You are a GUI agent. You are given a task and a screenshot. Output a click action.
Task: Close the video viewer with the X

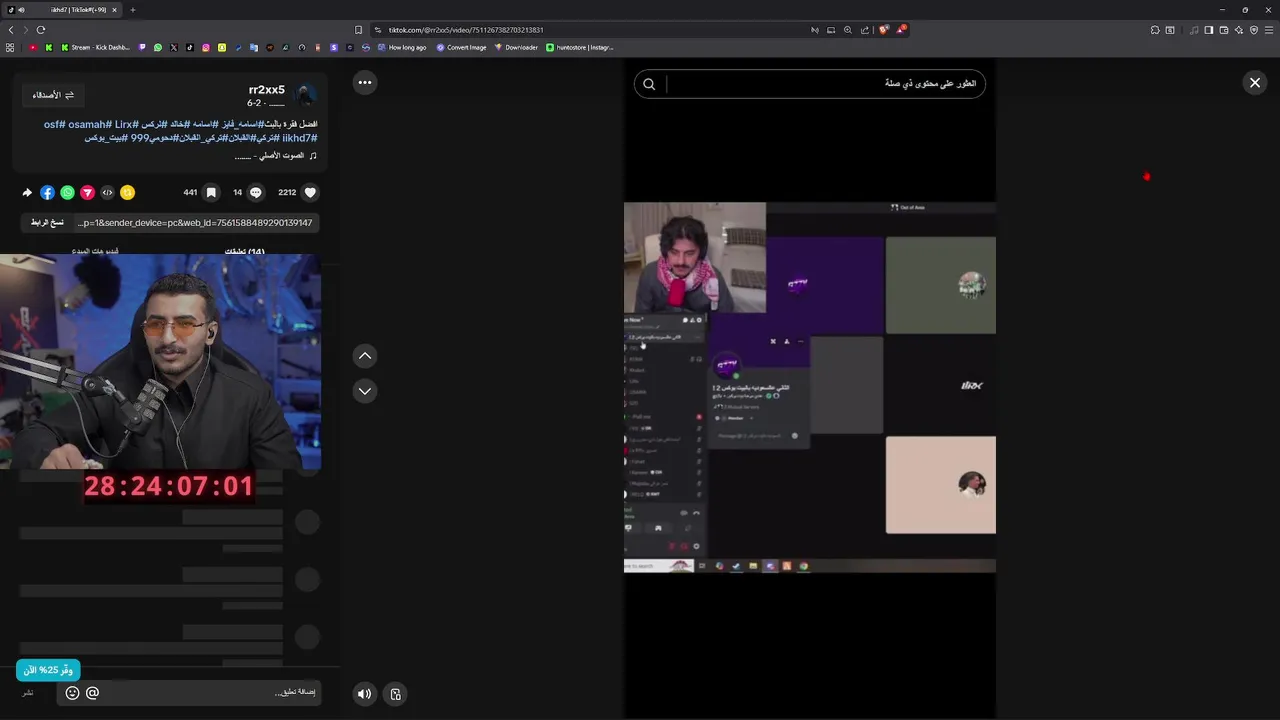(x=1255, y=83)
